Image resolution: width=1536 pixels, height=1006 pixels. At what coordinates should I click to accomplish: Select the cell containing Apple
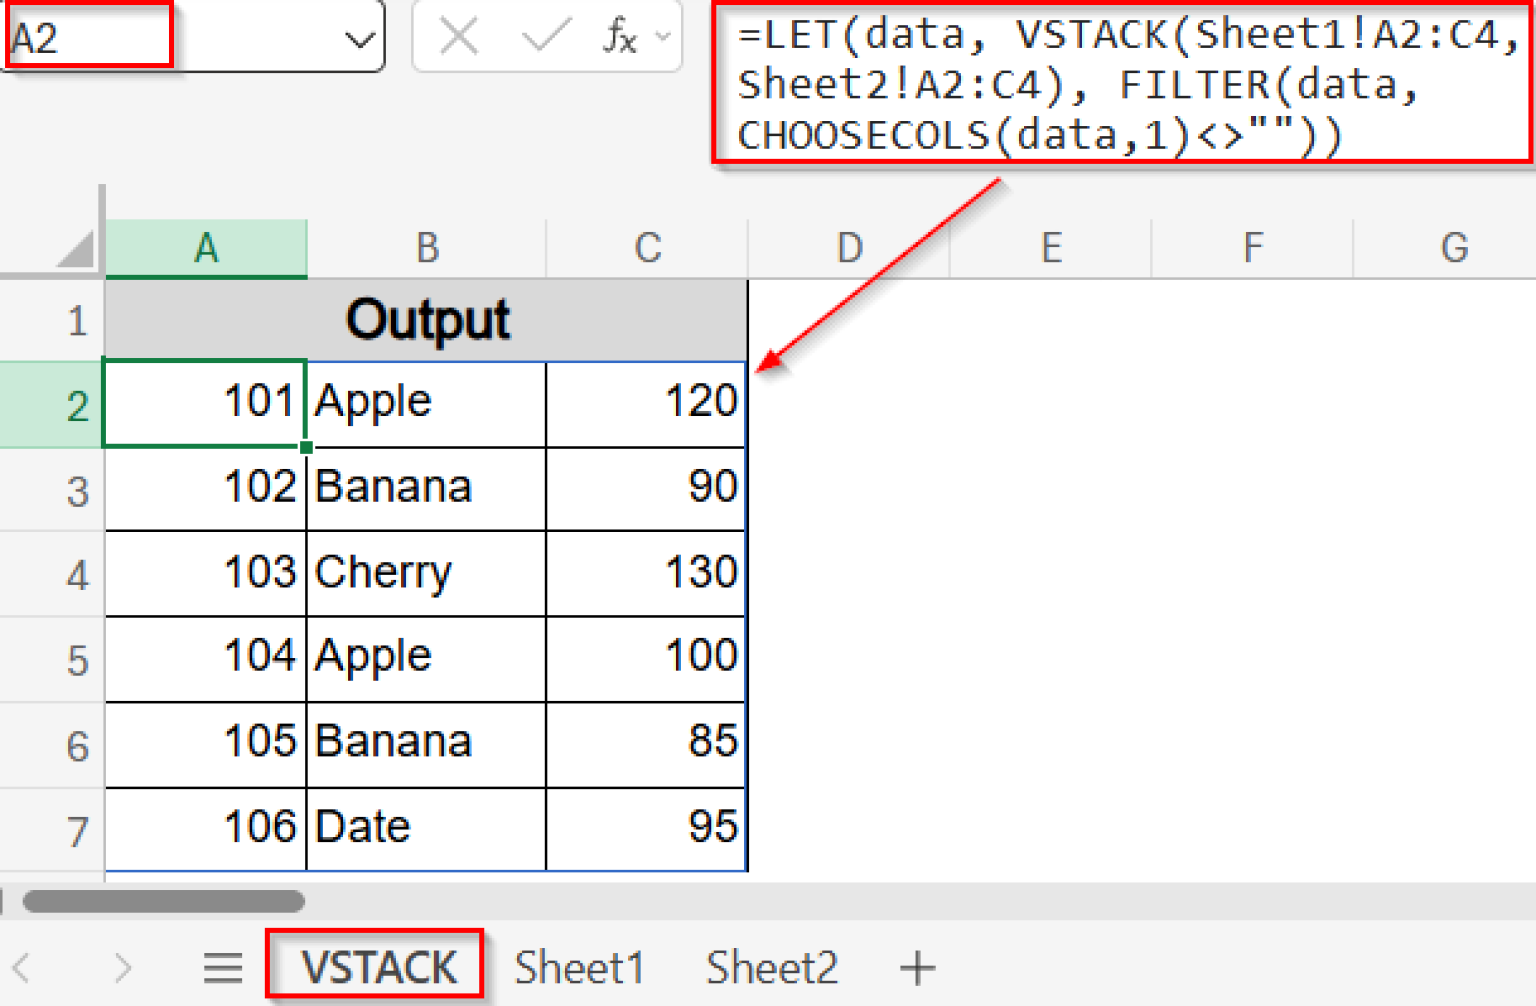pyautogui.click(x=425, y=402)
